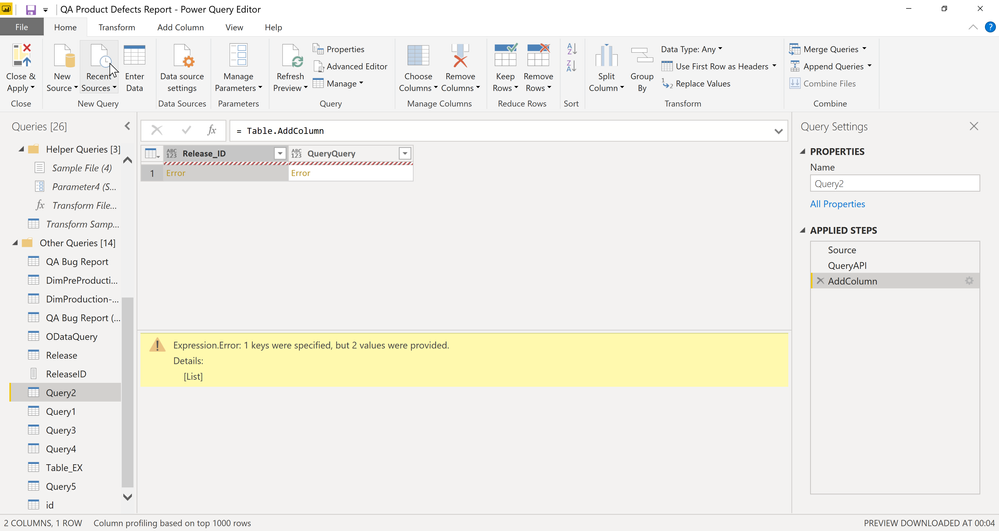
Task: Open Data source settings
Action: point(182,69)
